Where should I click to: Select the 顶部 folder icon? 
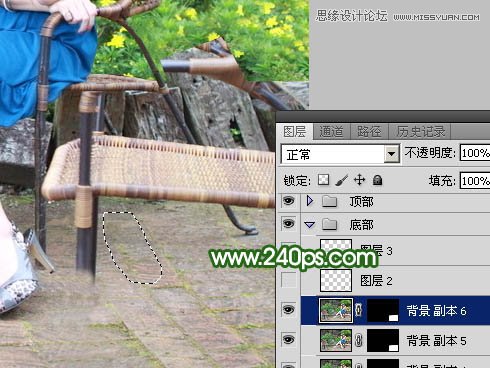click(x=330, y=201)
